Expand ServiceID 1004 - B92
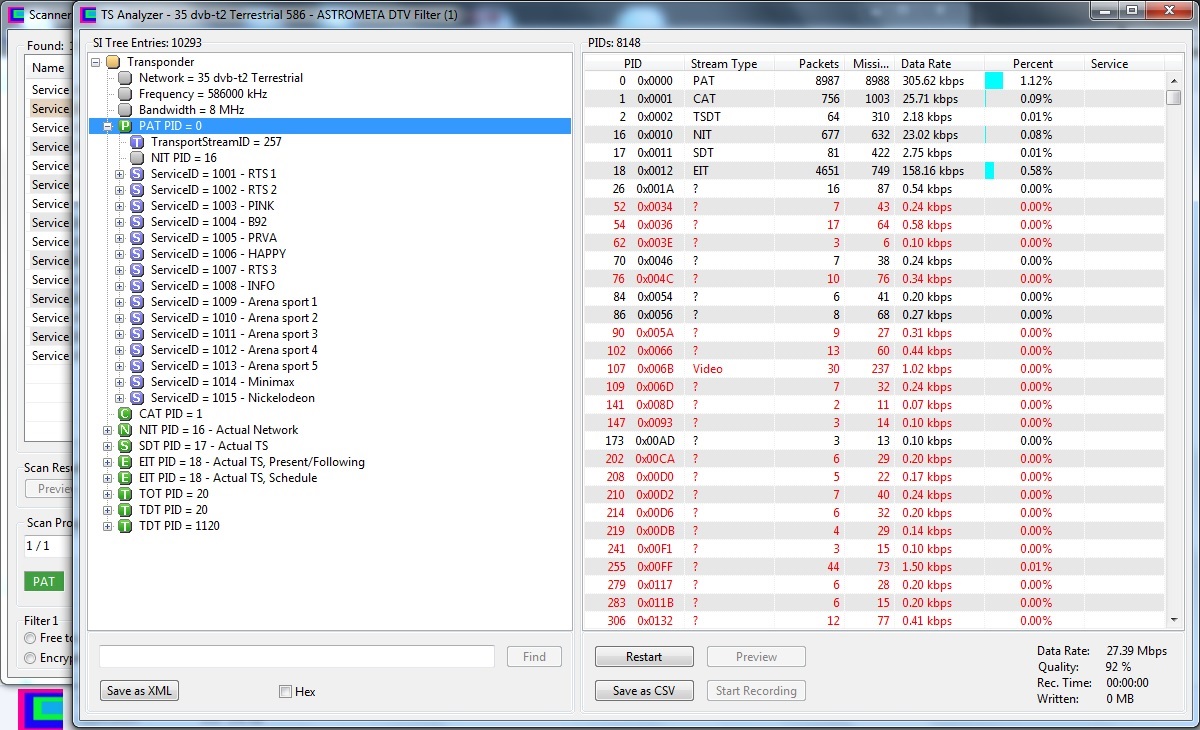 [120, 222]
